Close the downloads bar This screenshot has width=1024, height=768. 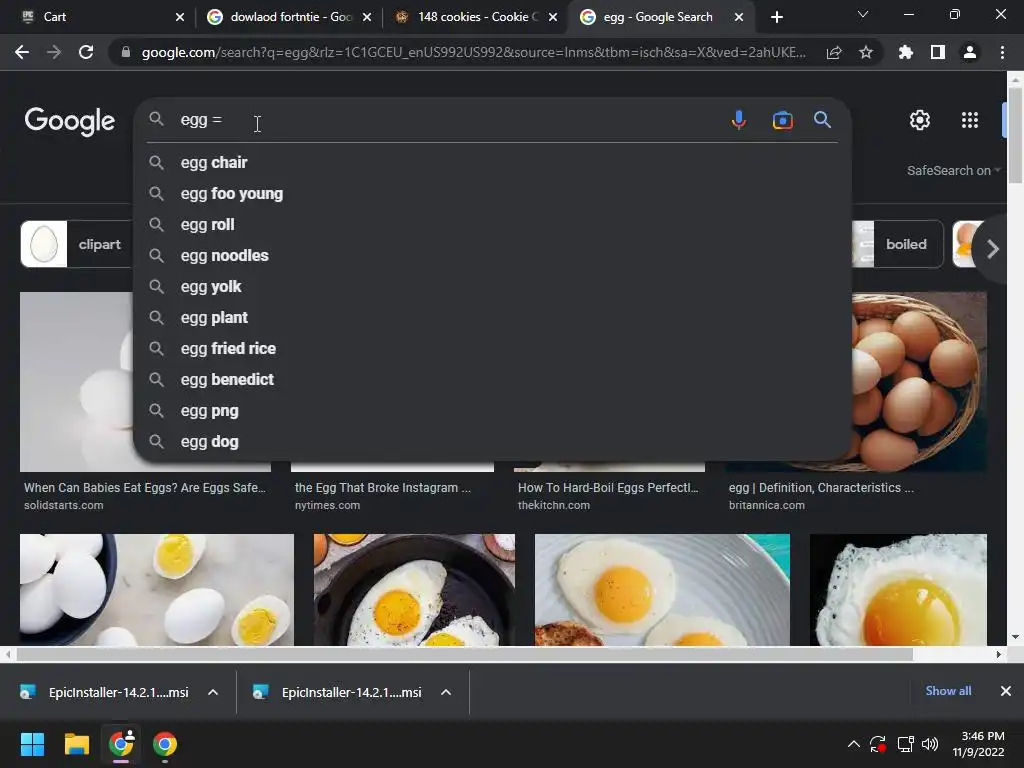[x=1006, y=691]
